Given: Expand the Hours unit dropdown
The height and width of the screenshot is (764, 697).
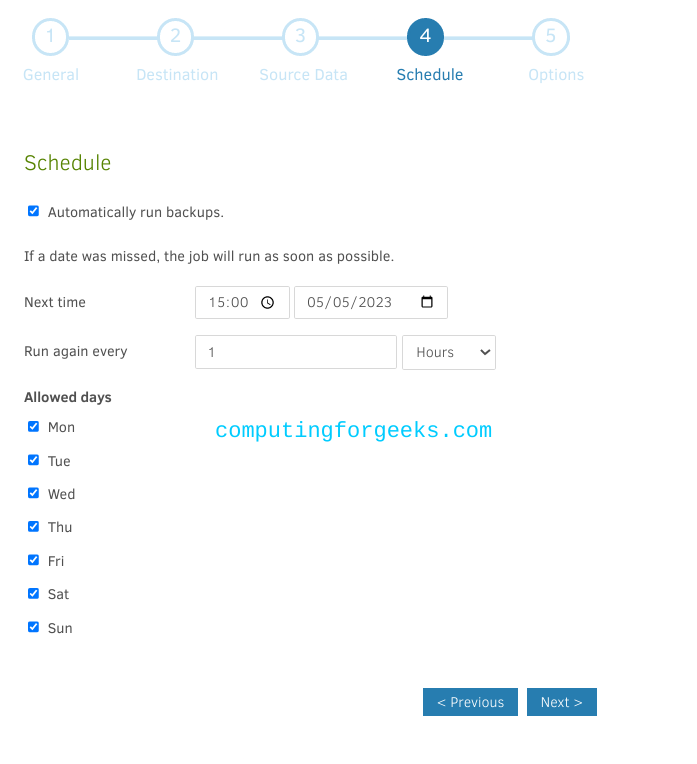Looking at the screenshot, I should click(449, 352).
